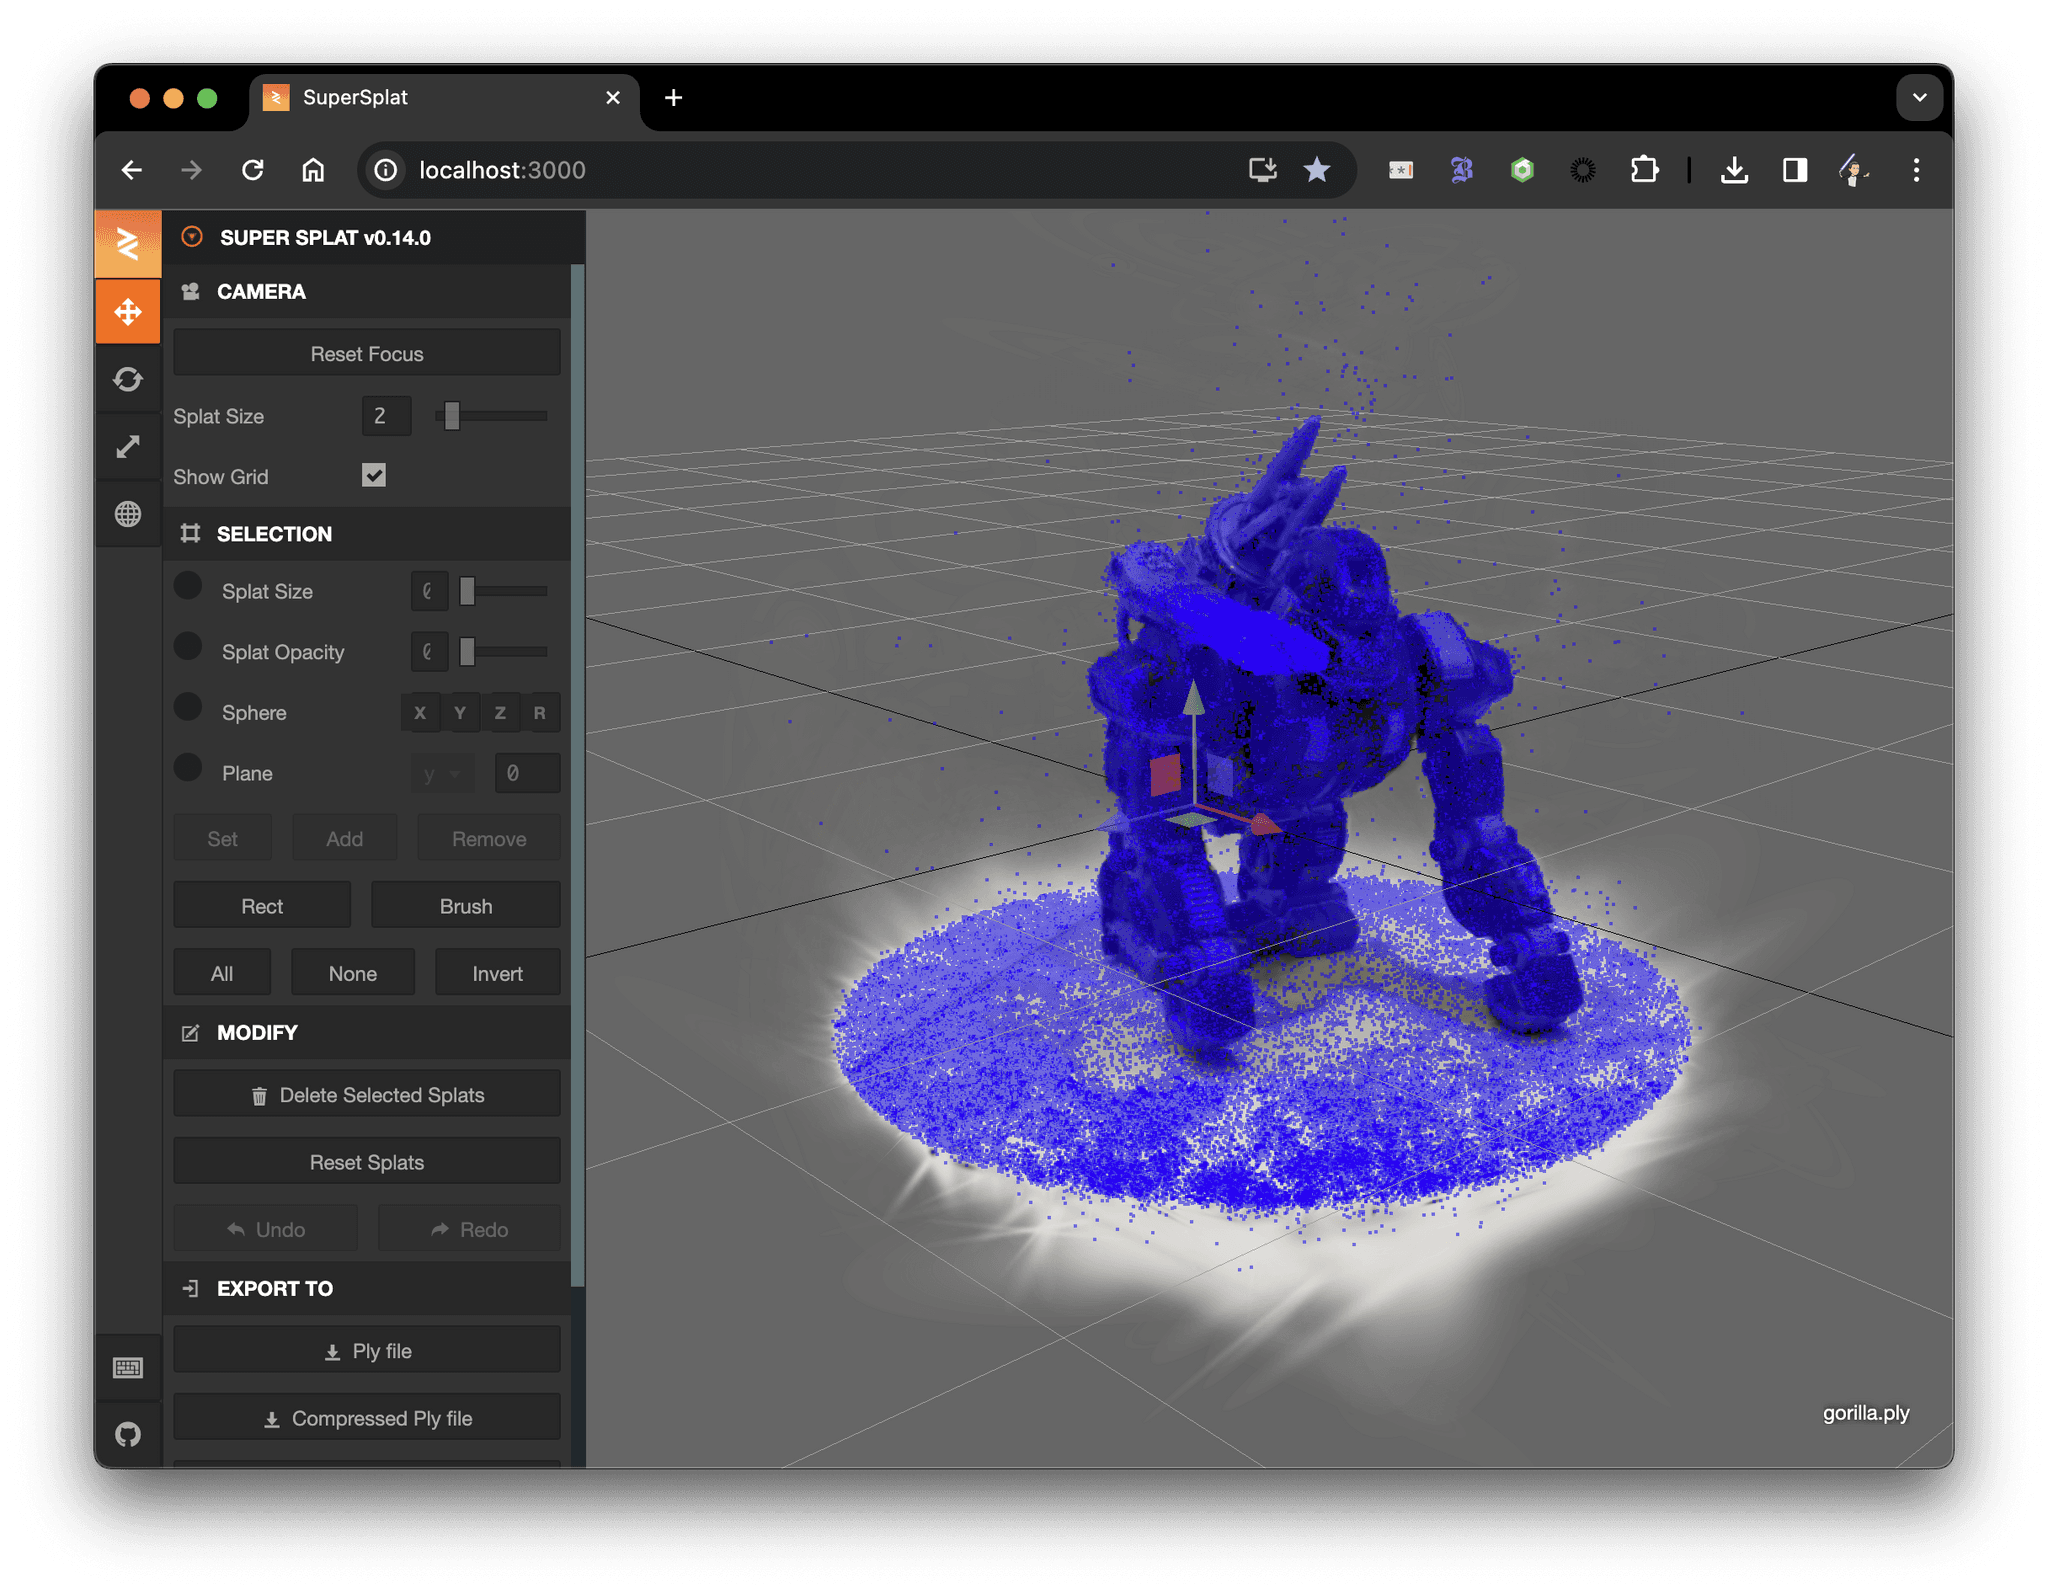Uncheck the Show Grid checkbox
2048x1593 pixels.
coord(374,476)
